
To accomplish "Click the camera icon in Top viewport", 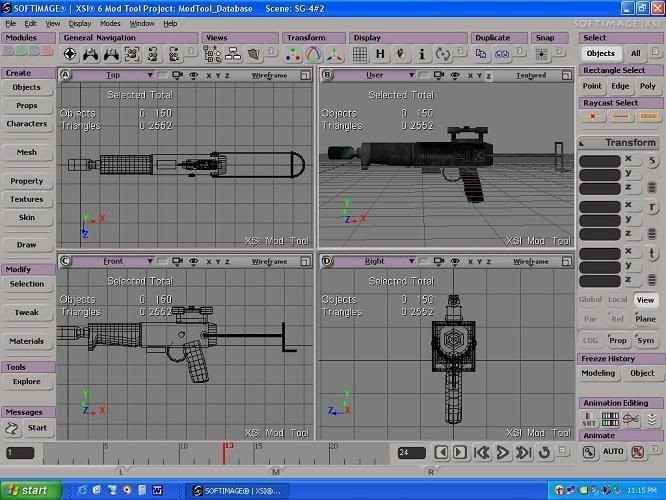I will click(x=177, y=75).
